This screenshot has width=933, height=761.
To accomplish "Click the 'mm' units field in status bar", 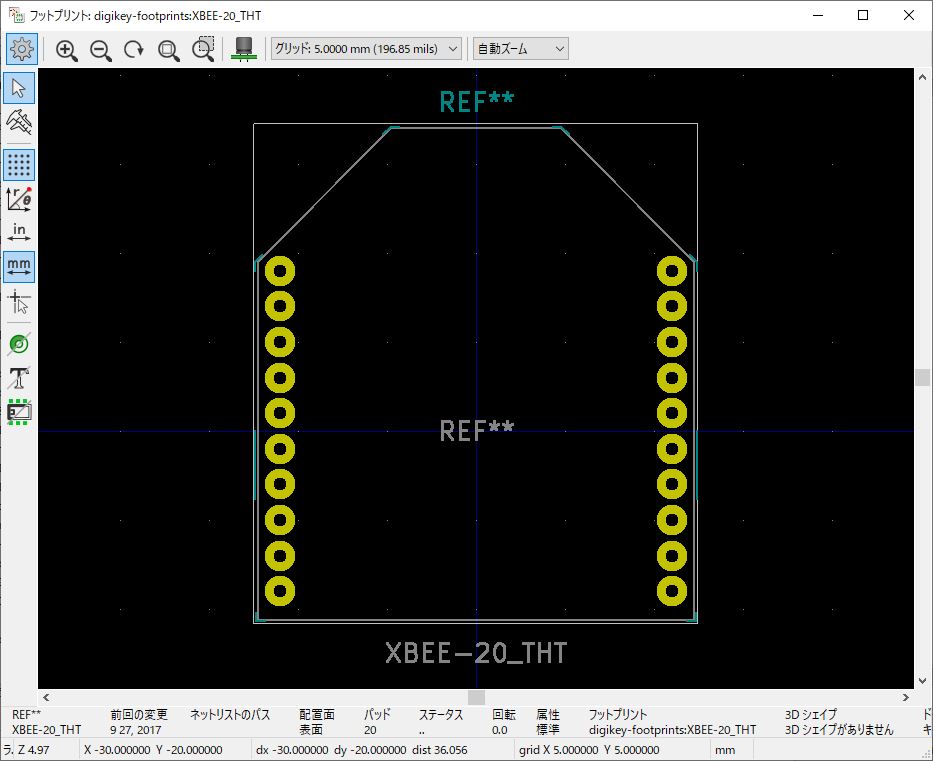I will 725,750.
